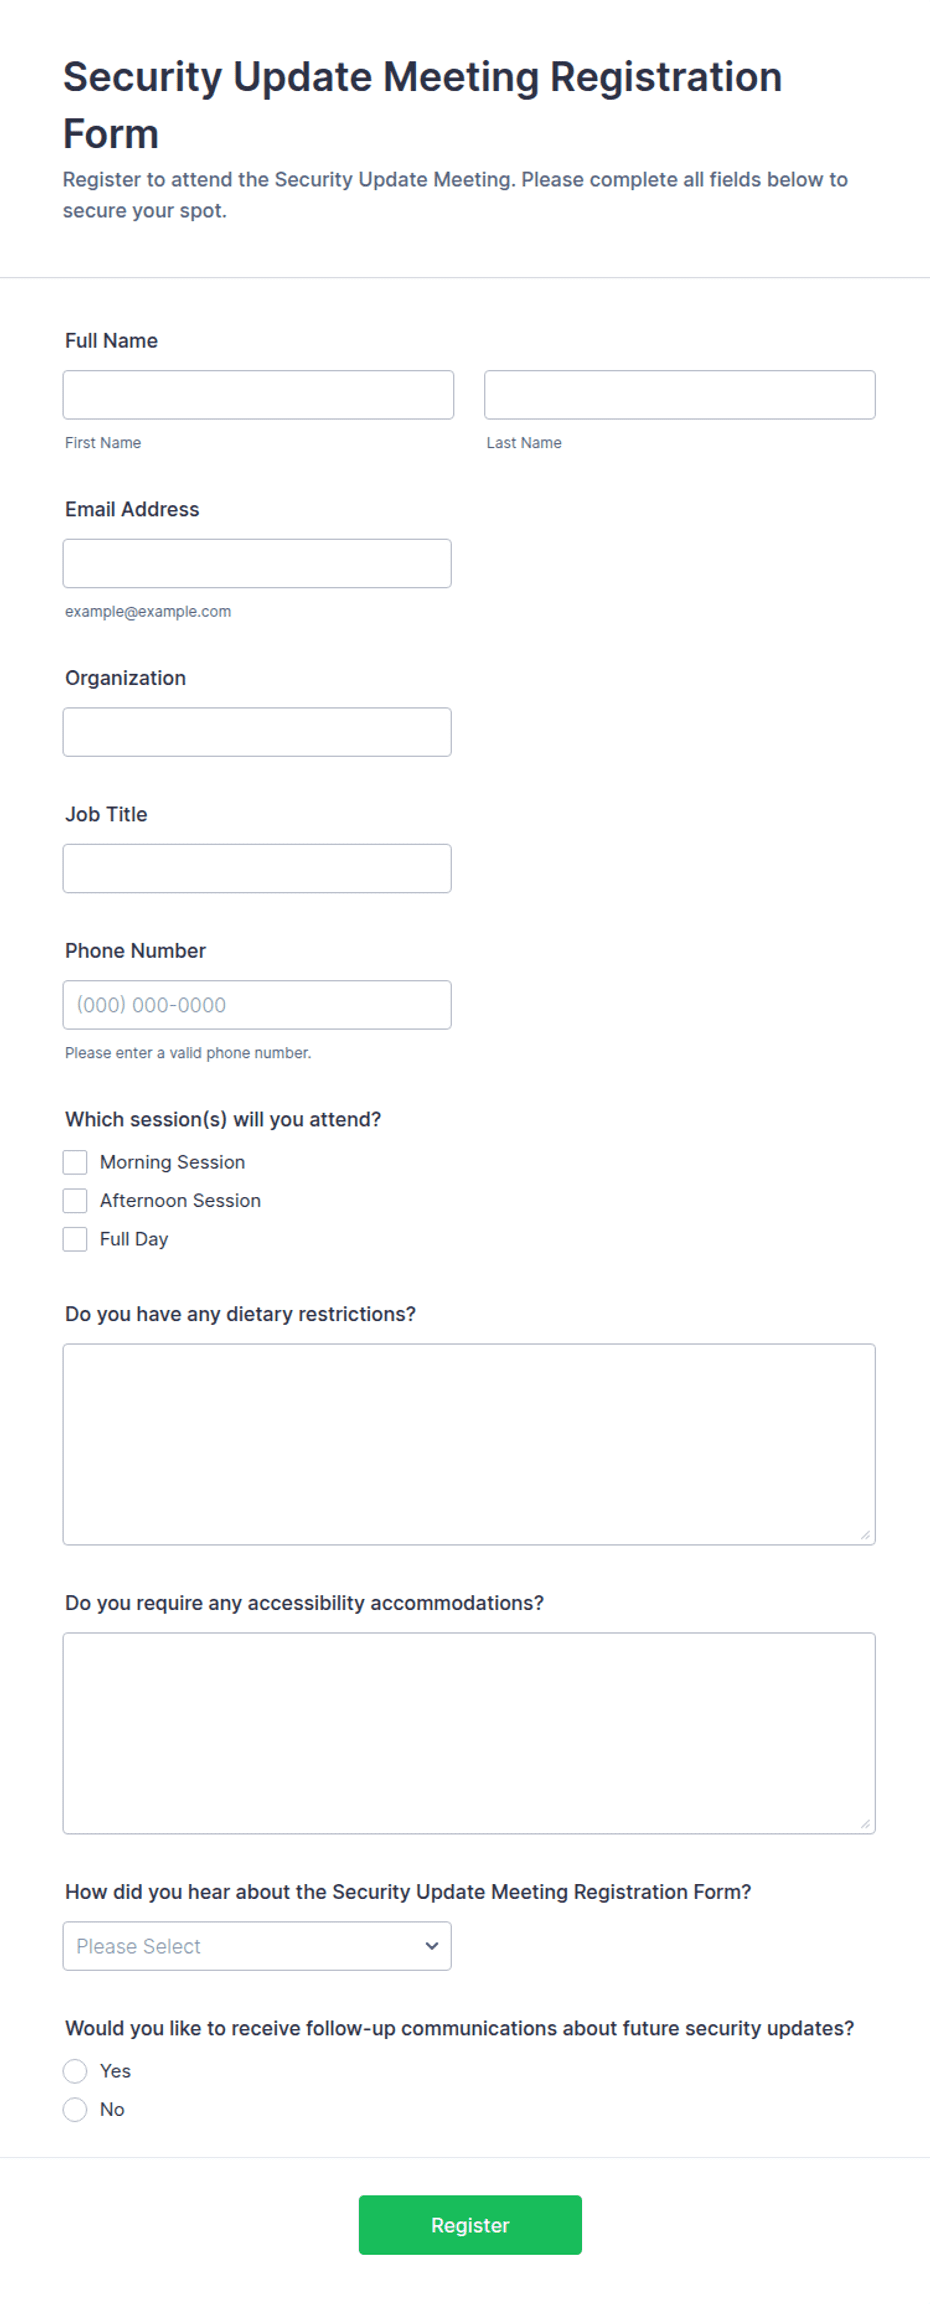The image size is (930, 2304).
Task: Select Yes for follow-up communications
Action: coord(75,2071)
